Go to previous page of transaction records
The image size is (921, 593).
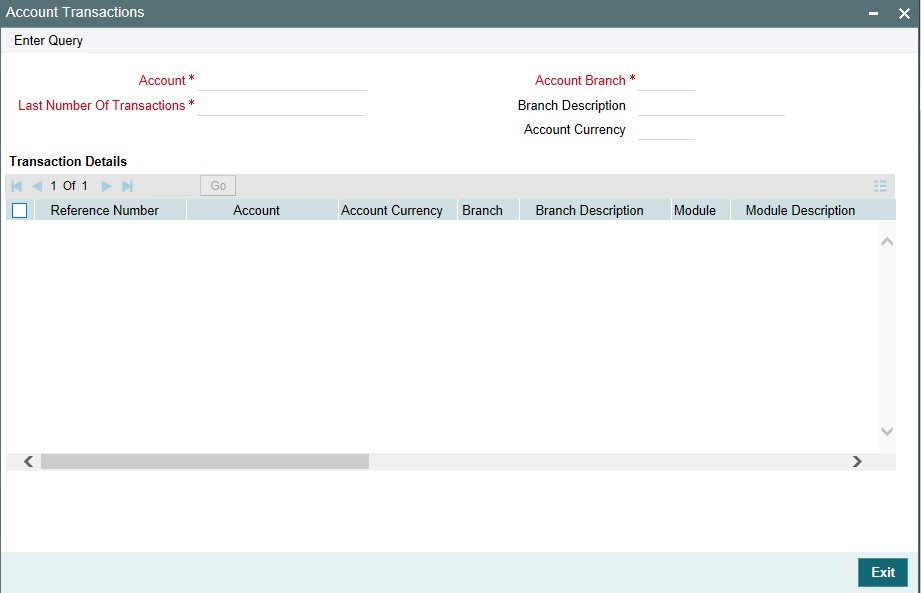(x=37, y=186)
